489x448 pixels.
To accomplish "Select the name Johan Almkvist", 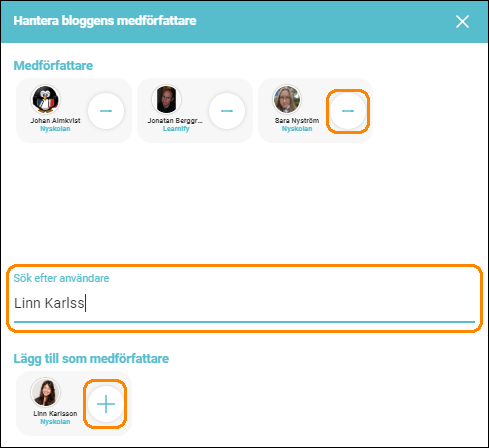I will coord(55,120).
